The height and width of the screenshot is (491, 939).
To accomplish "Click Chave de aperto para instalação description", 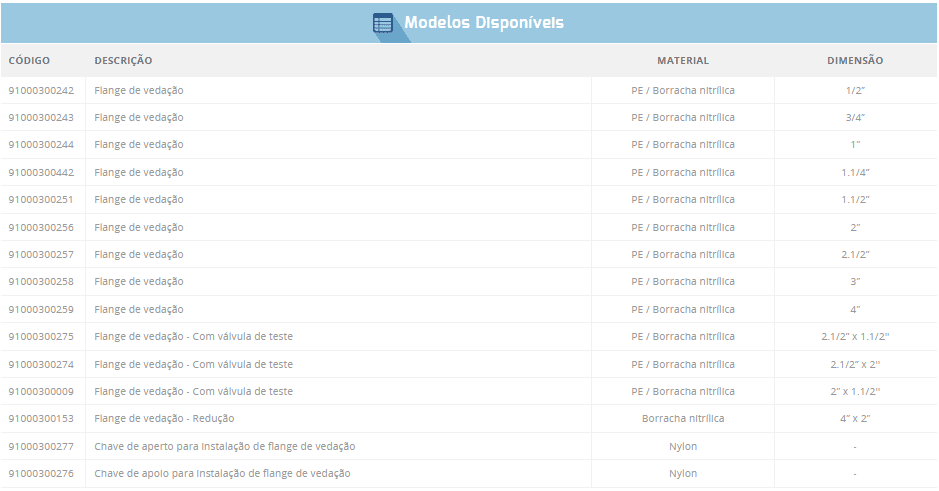I will (224, 447).
